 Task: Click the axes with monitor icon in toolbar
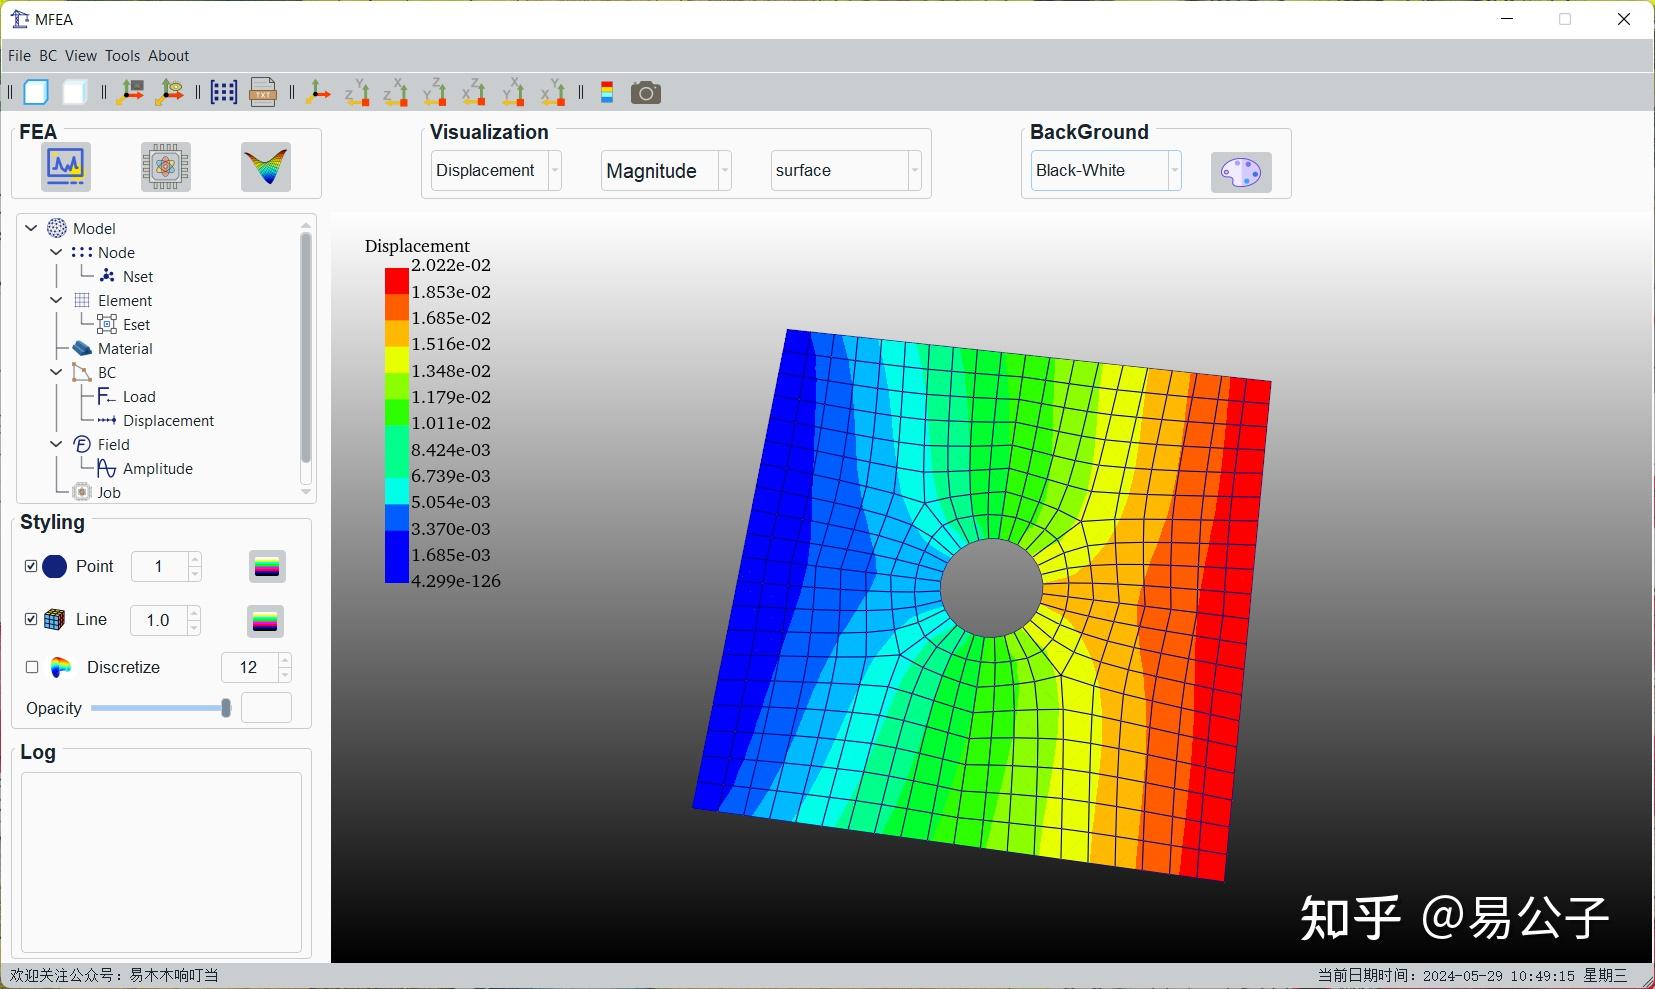(x=130, y=92)
